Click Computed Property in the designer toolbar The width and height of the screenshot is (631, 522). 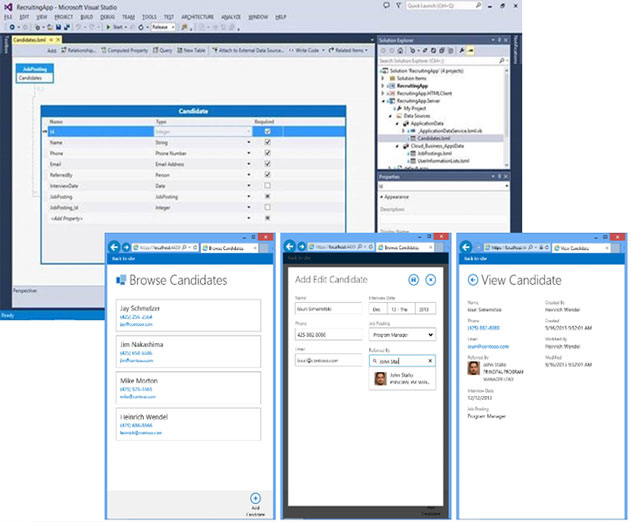point(125,50)
